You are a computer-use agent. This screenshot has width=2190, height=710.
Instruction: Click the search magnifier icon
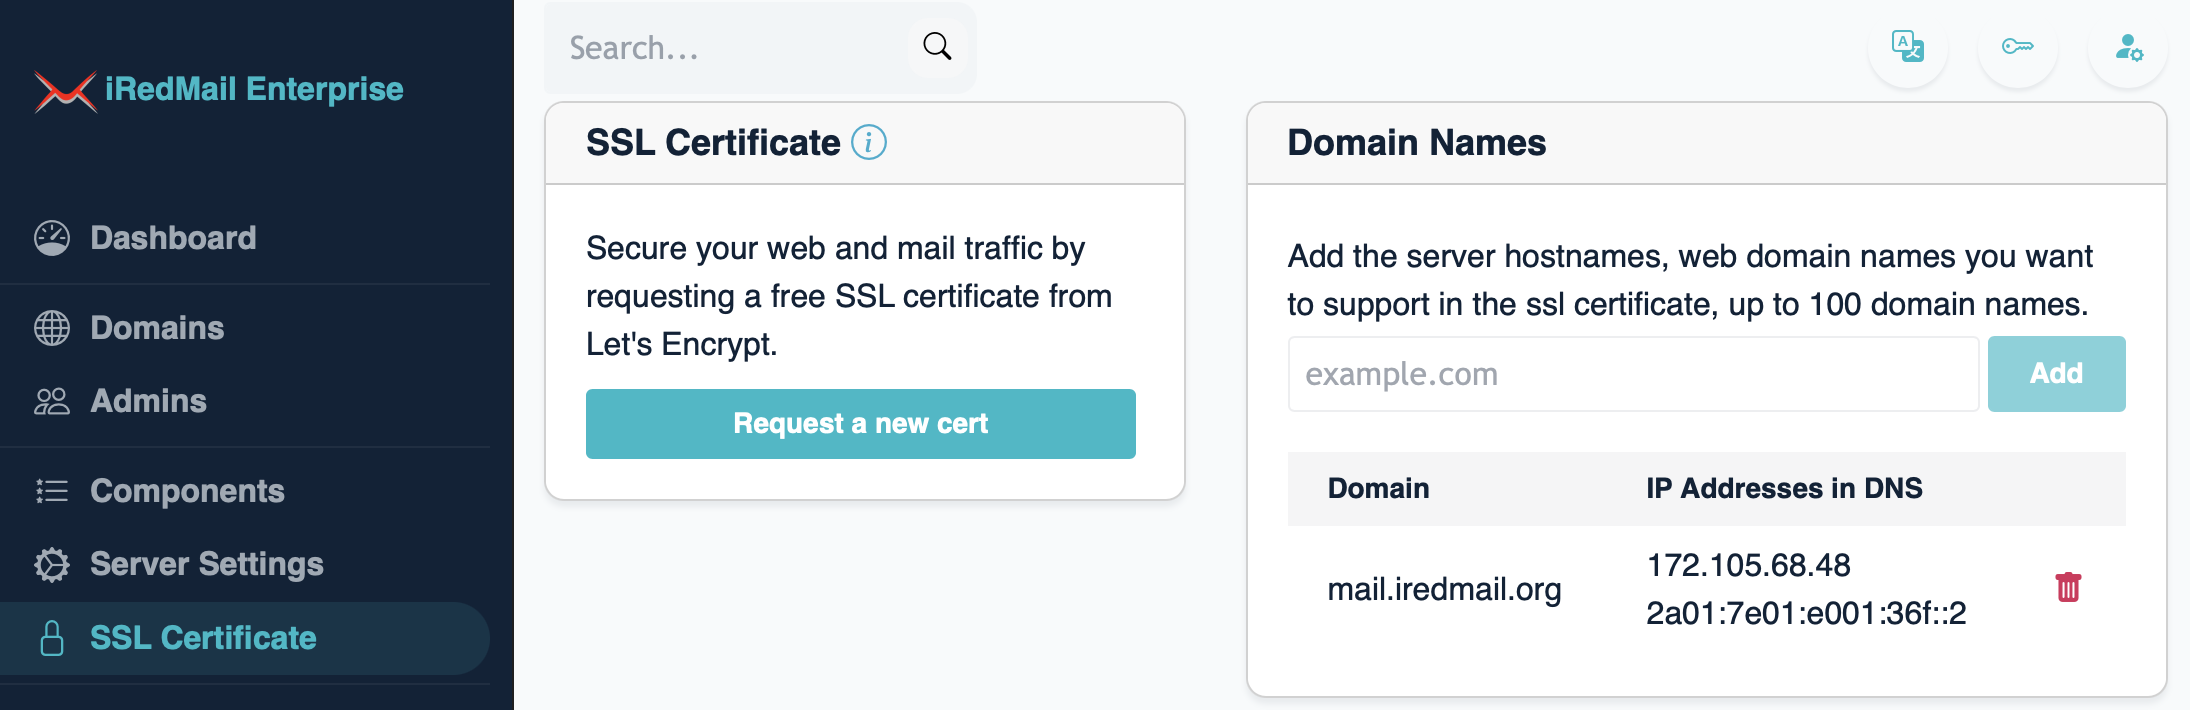937,46
